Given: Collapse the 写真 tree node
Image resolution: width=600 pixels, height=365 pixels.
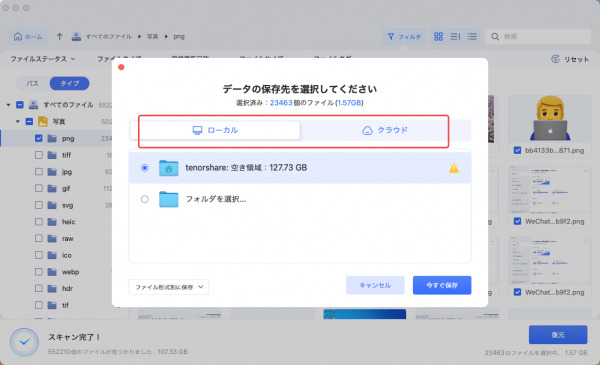Looking at the screenshot, I should pyautogui.click(x=17, y=122).
